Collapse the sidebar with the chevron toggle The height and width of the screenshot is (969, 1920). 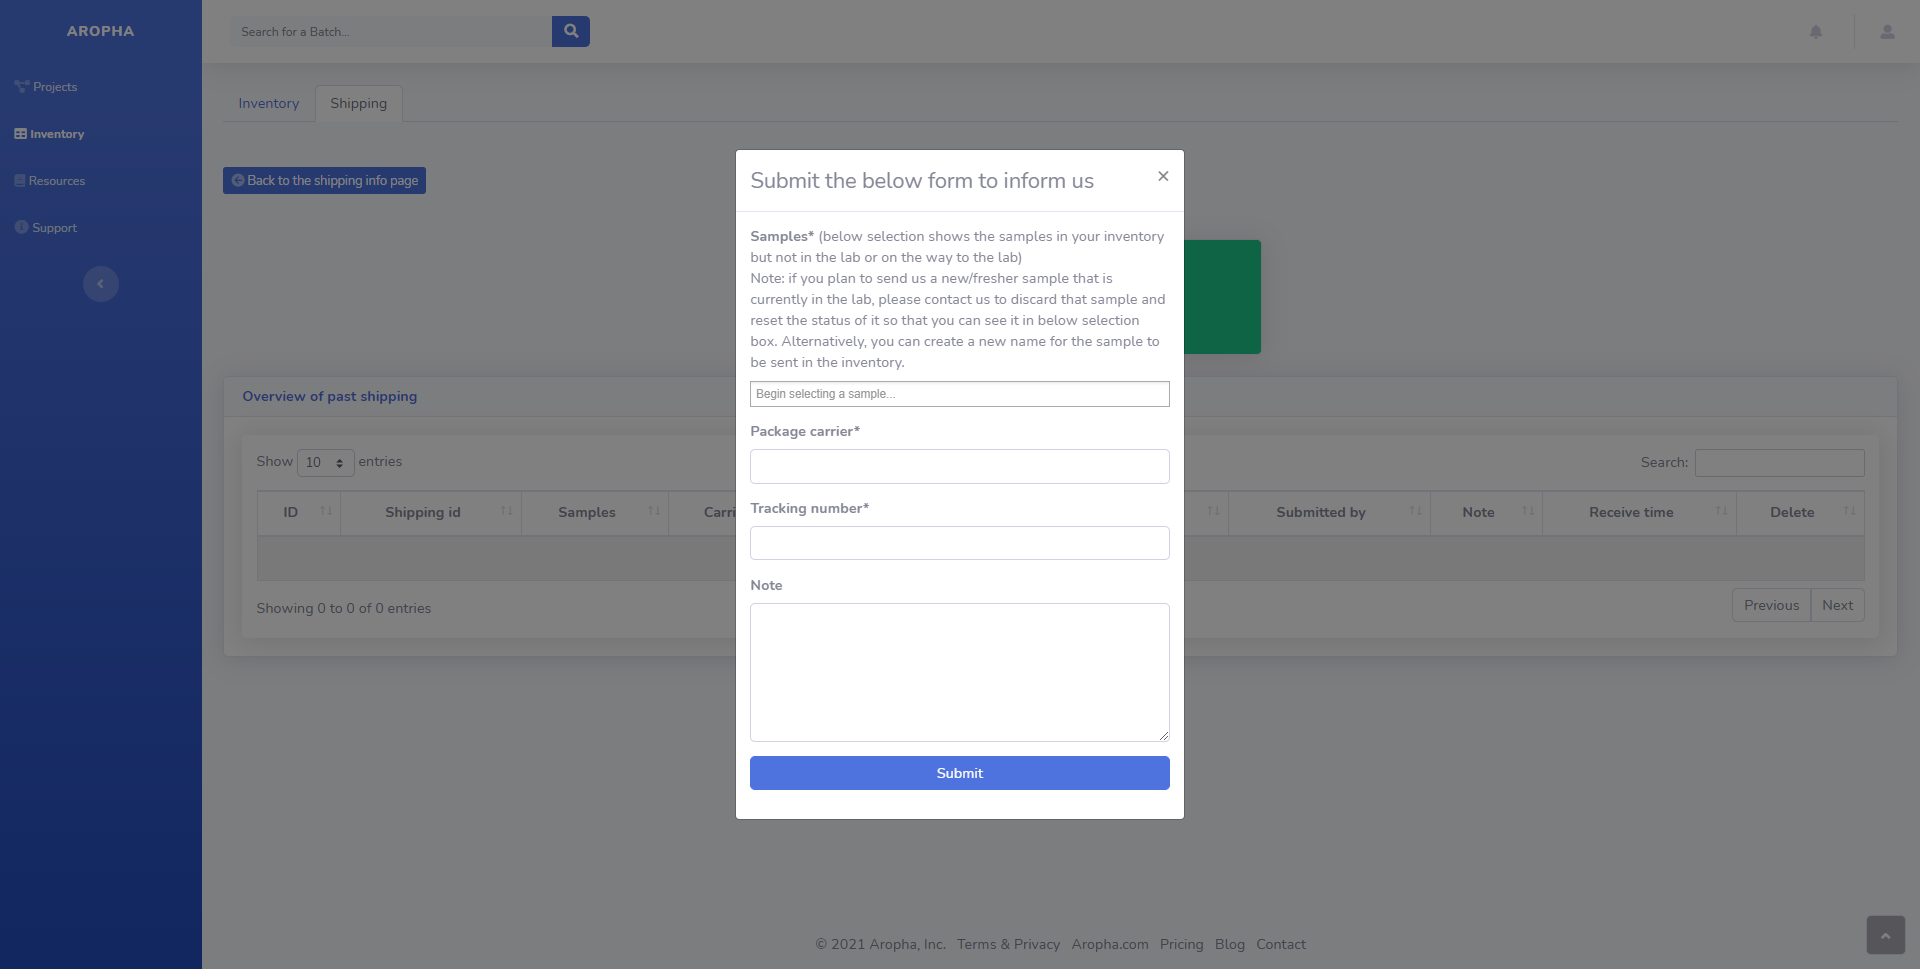click(x=100, y=284)
